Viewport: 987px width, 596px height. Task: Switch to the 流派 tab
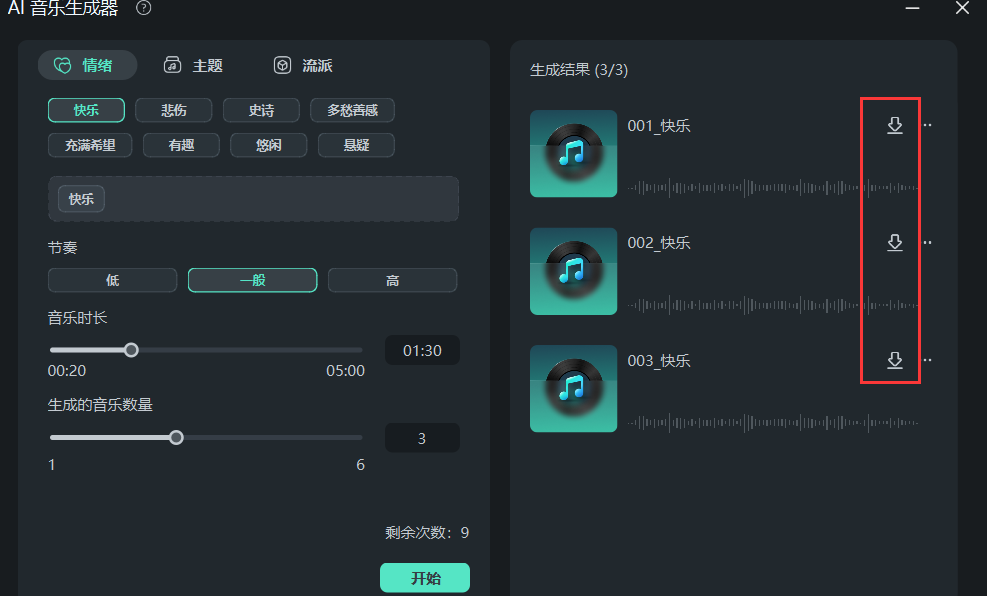(x=302, y=65)
